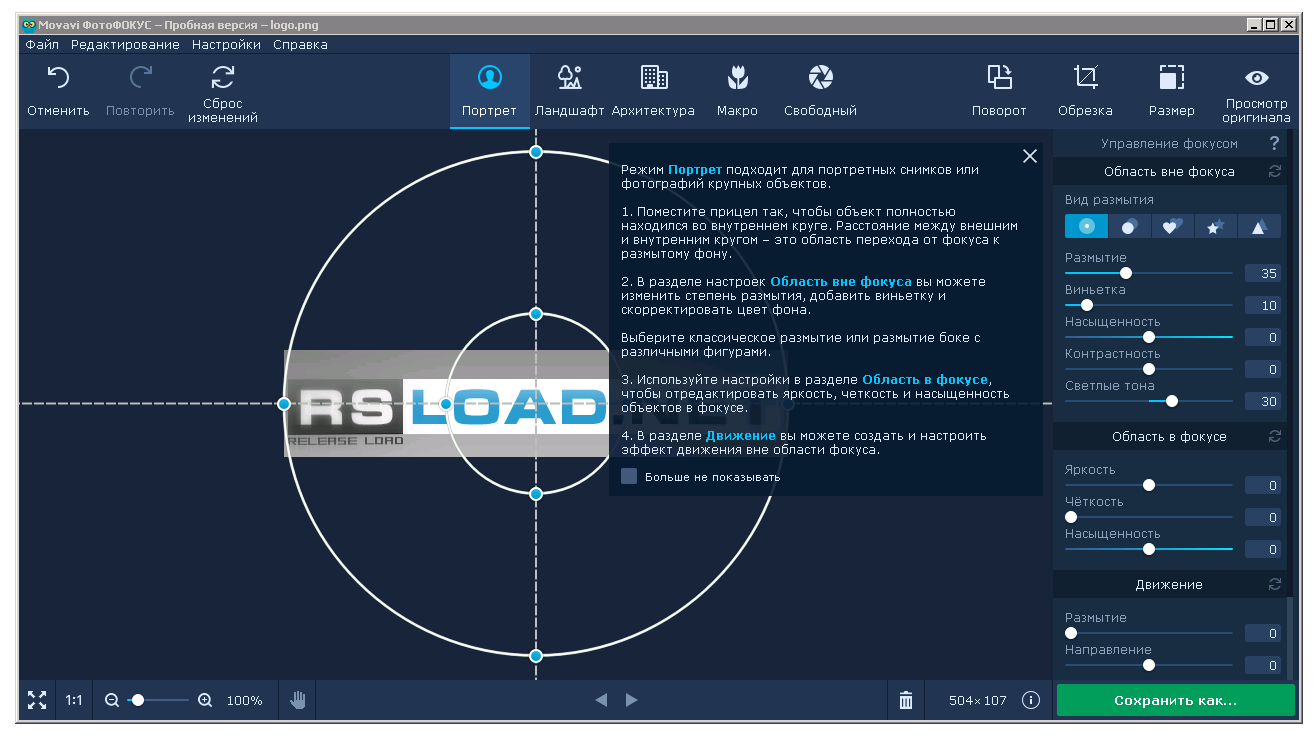Click the 100% zoom level text
The width and height of the screenshot is (1315, 737).
point(245,700)
